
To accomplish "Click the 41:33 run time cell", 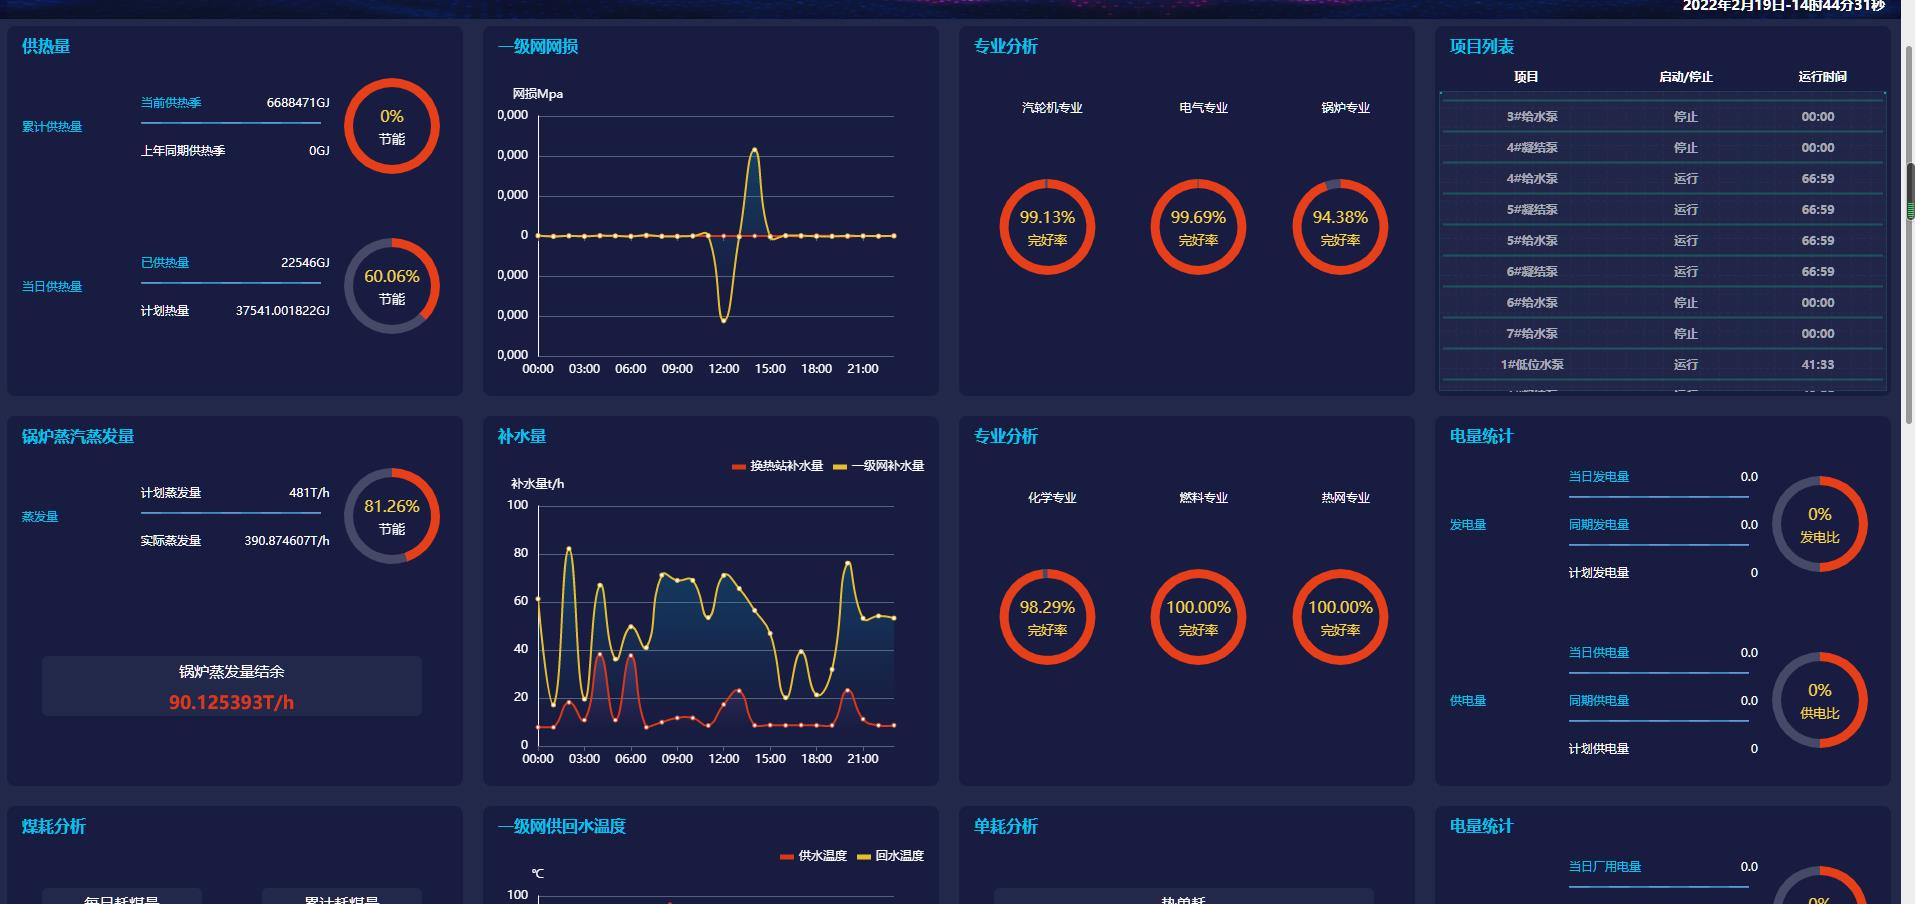I will click(1818, 365).
